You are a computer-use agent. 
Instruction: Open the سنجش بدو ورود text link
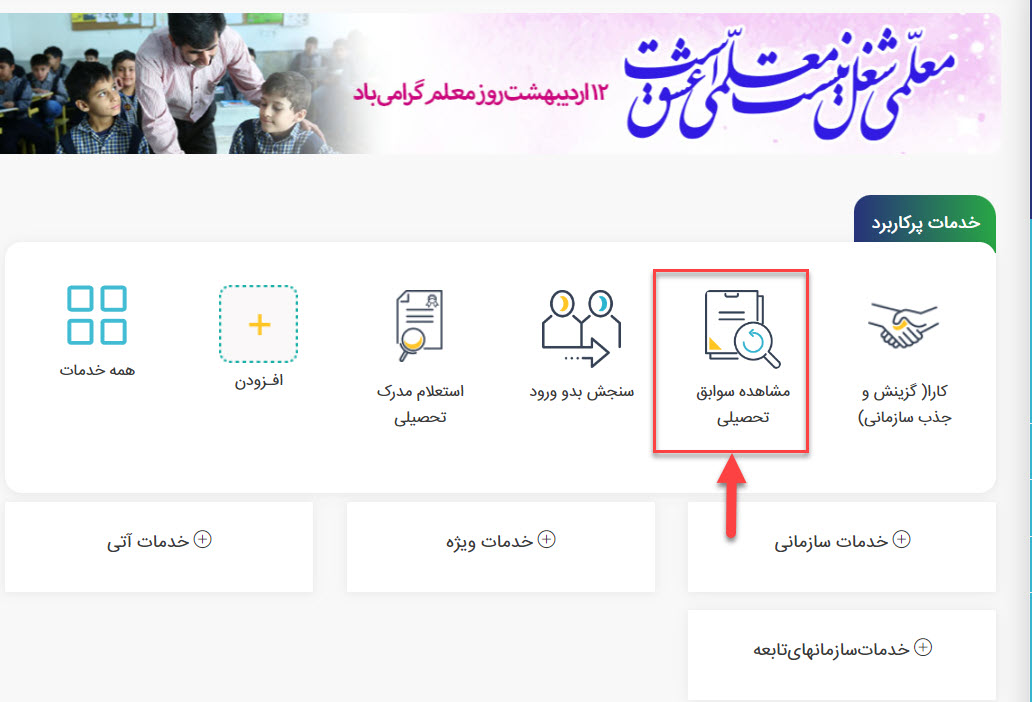582,391
